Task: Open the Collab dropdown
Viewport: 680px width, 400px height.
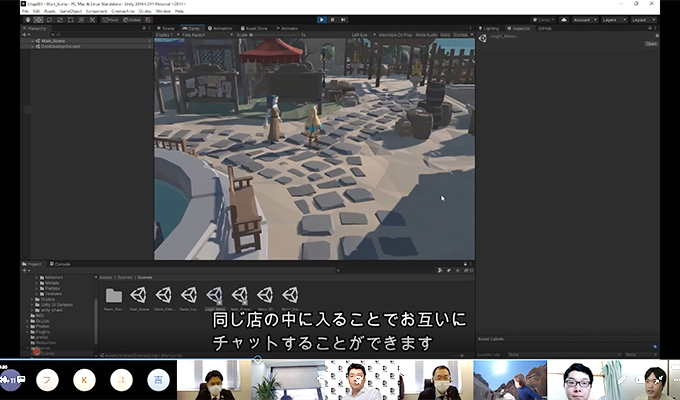Action: coord(544,20)
